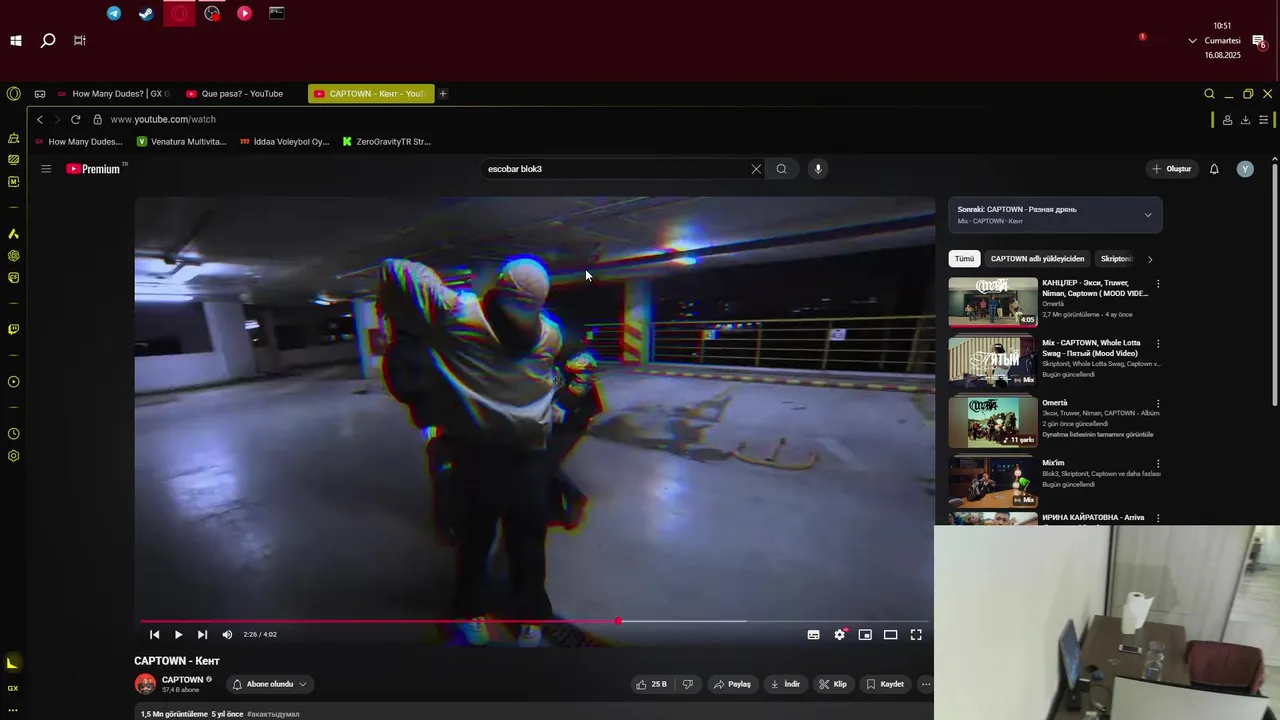Dislike the CAPTOWN video
Screen dimensions: 1280x720
(687, 684)
